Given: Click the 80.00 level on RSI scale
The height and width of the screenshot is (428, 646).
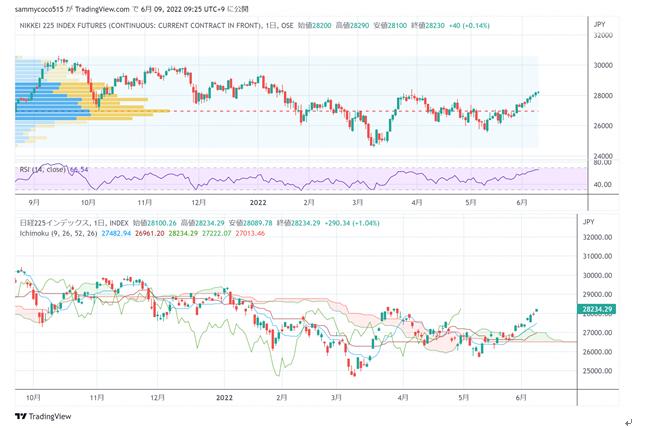Looking at the screenshot, I should tap(602, 163).
